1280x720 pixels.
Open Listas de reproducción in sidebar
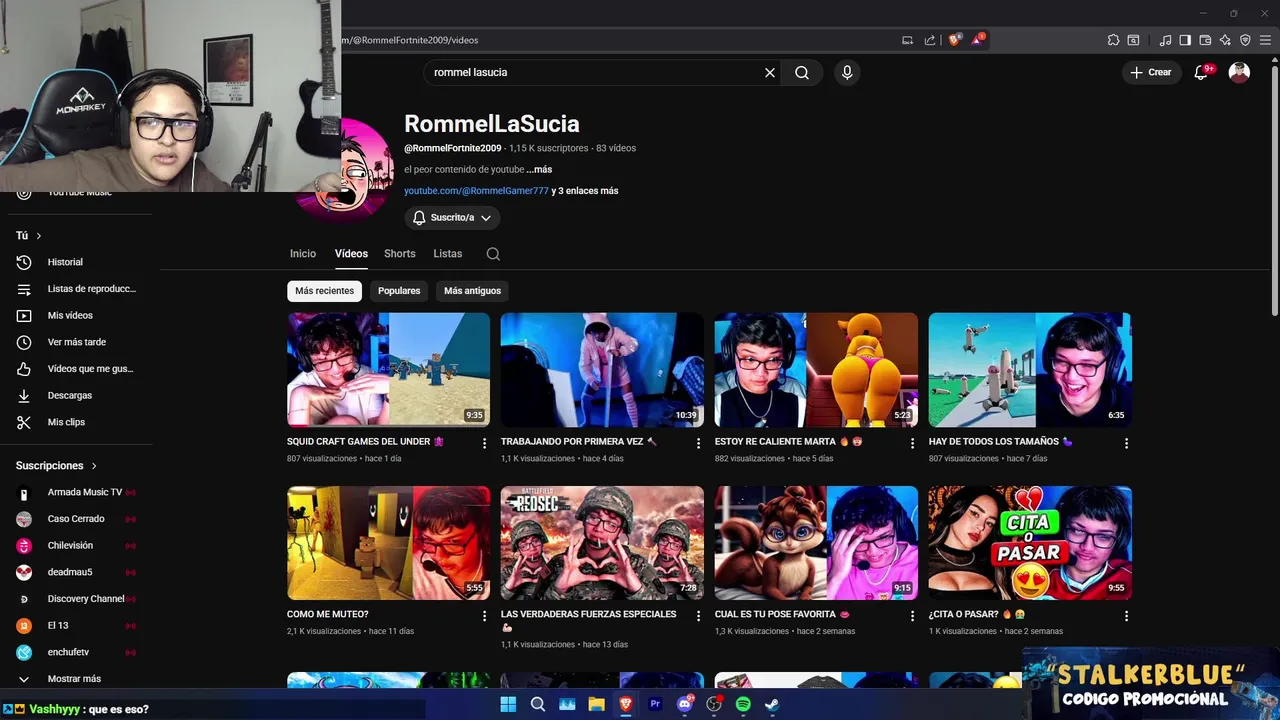[76, 289]
